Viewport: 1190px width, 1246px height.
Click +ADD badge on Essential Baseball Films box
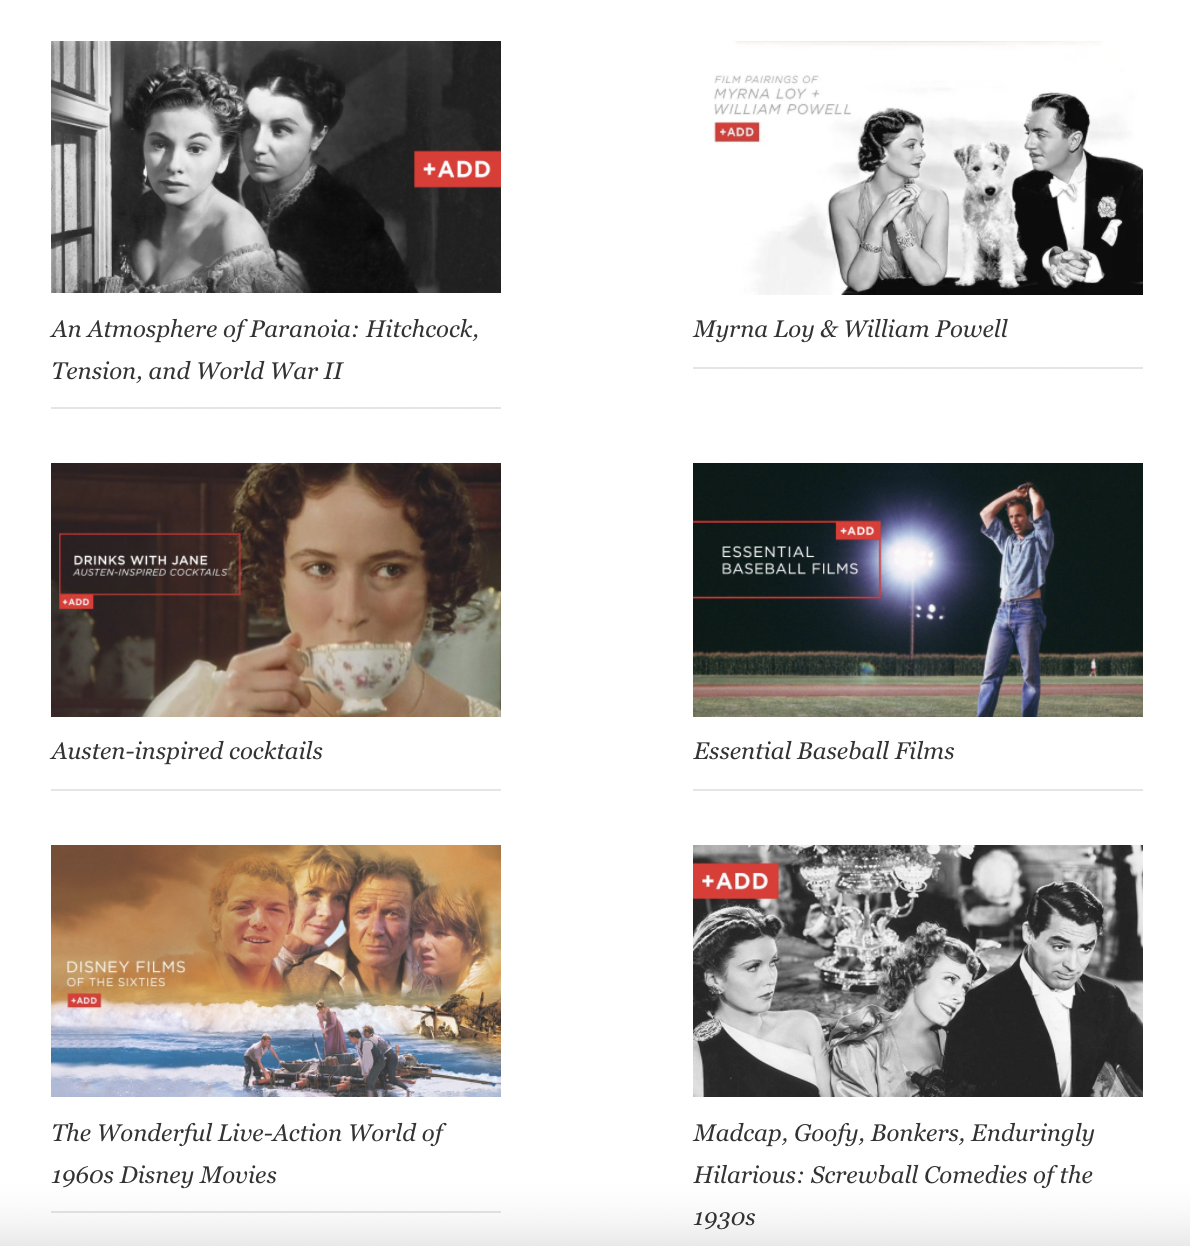[858, 531]
